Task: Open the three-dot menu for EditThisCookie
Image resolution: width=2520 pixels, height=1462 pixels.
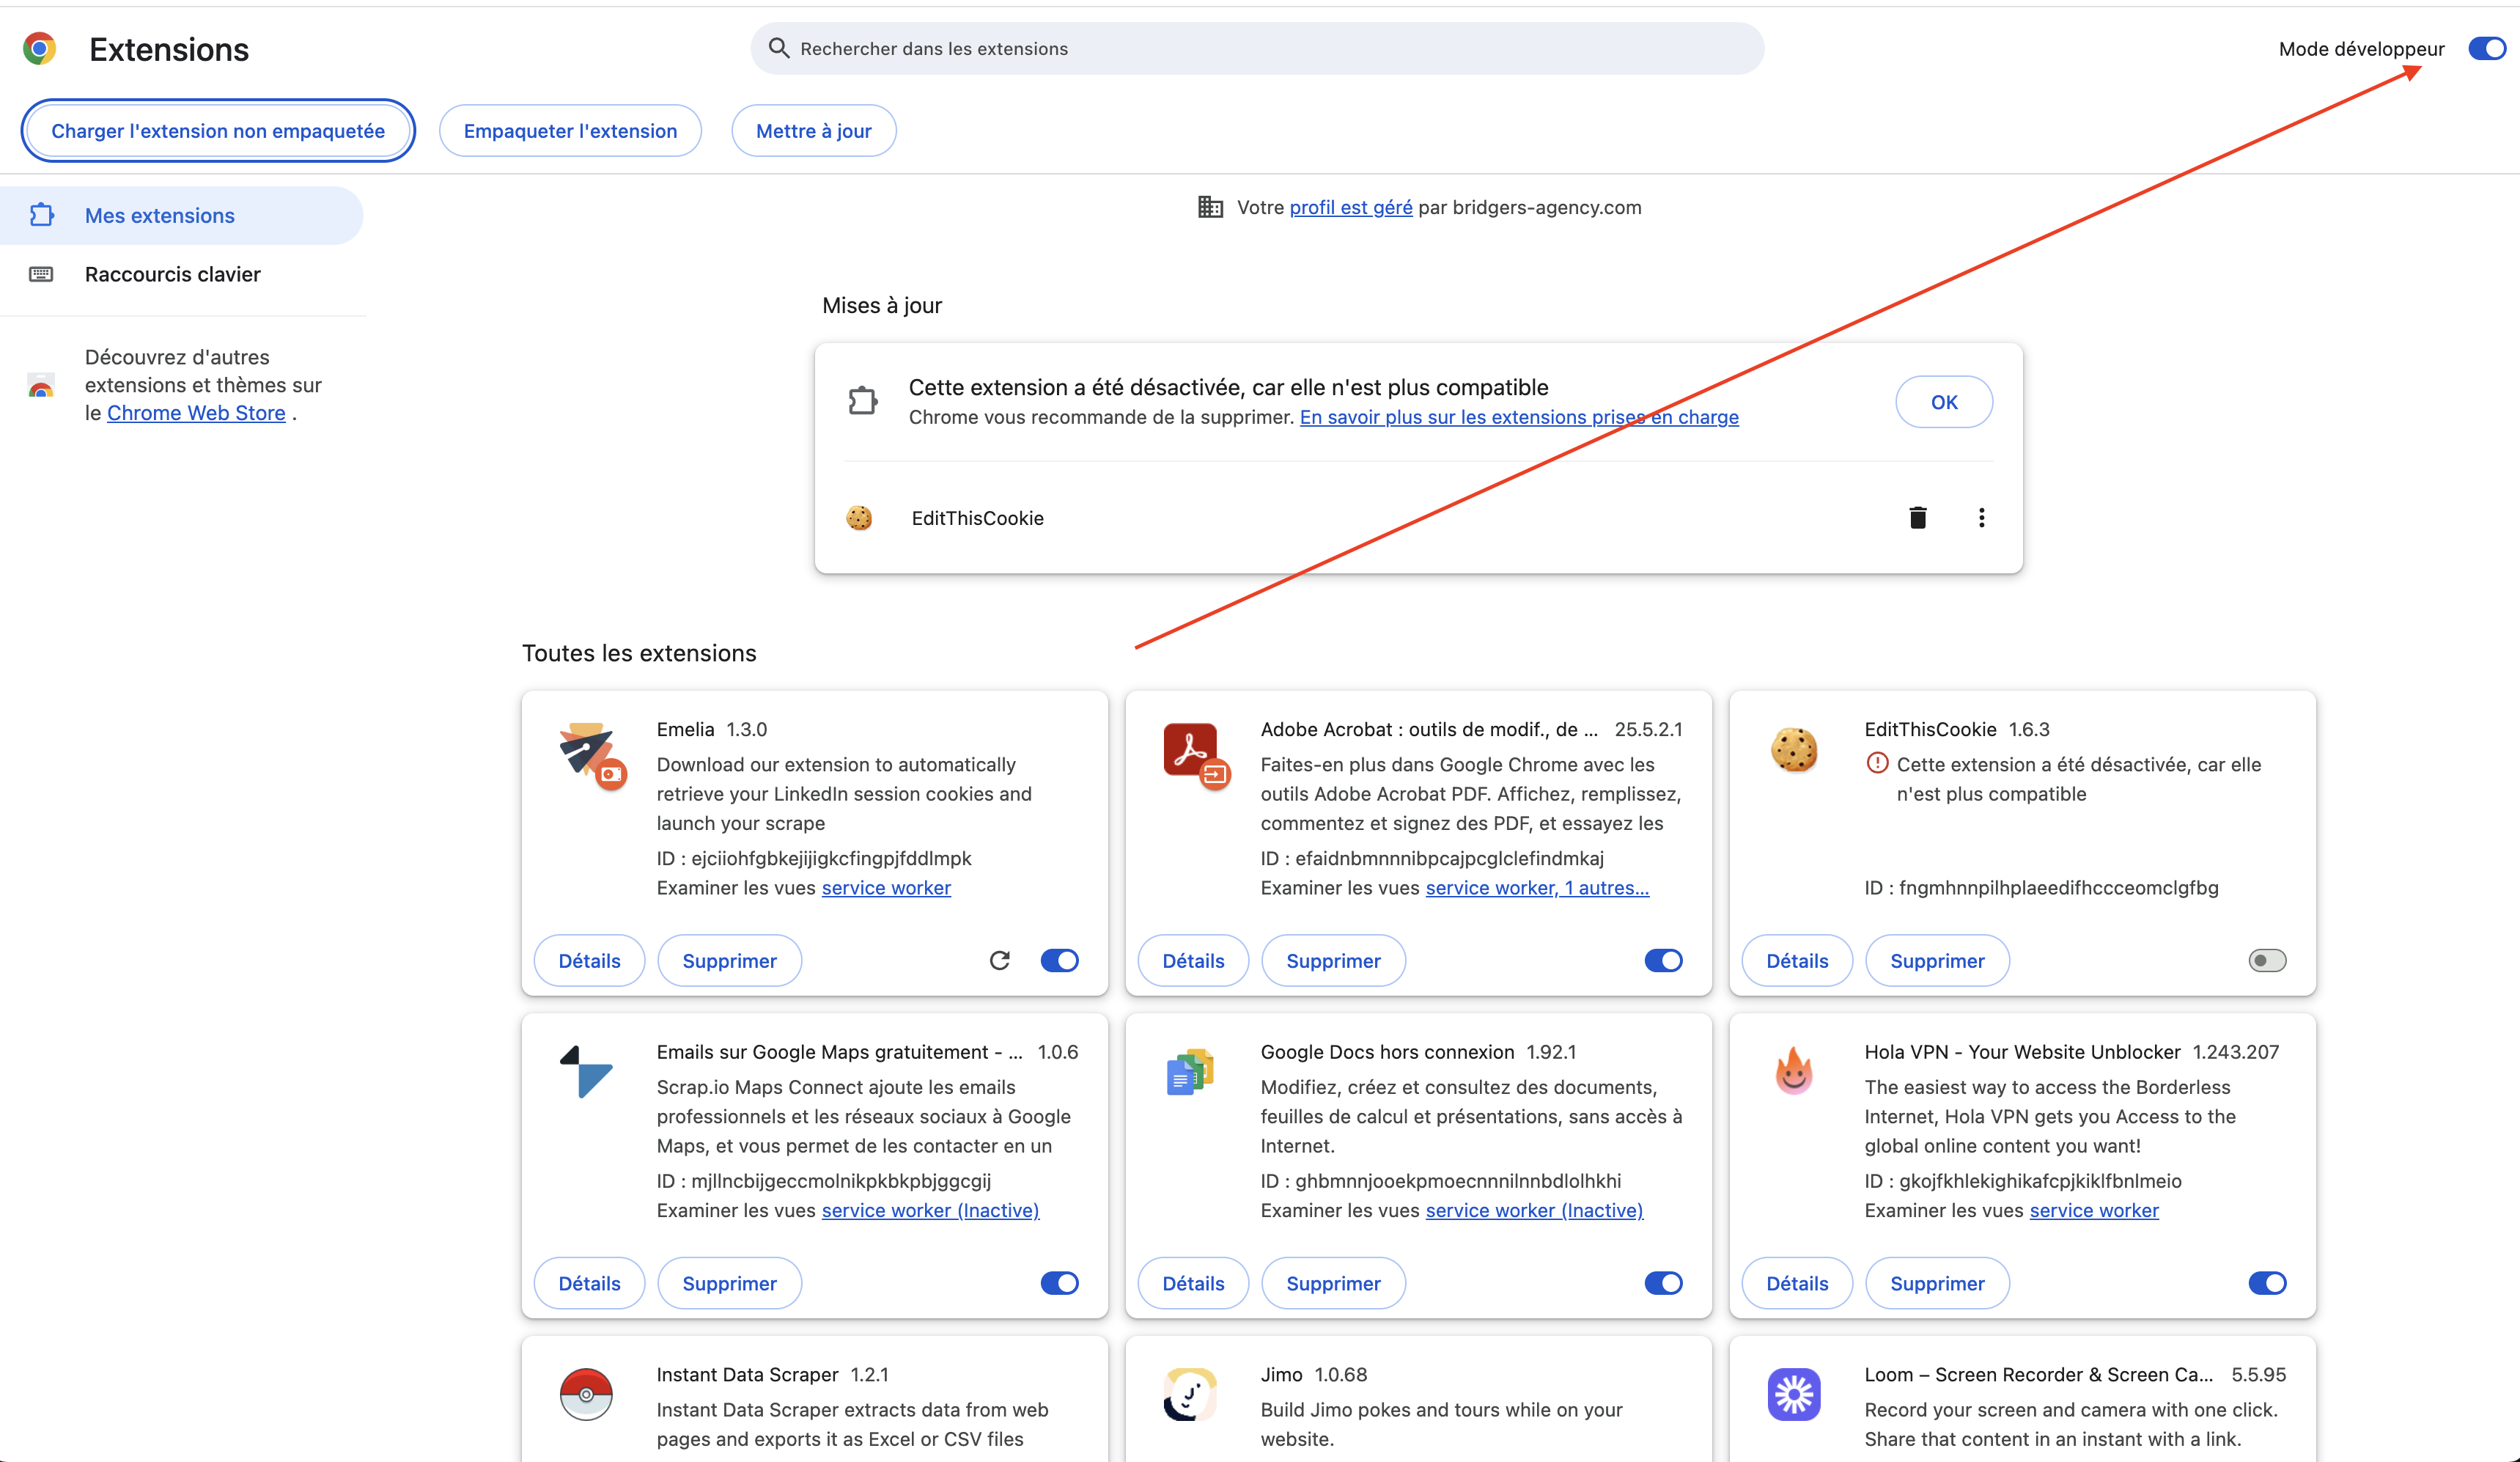Action: 1981,518
